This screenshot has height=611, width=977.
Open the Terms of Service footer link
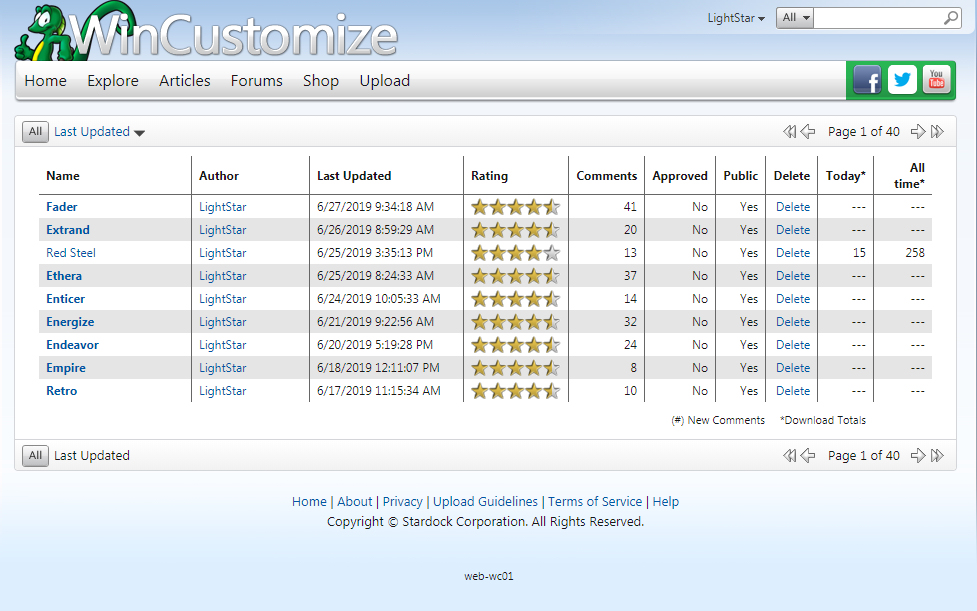coord(595,501)
